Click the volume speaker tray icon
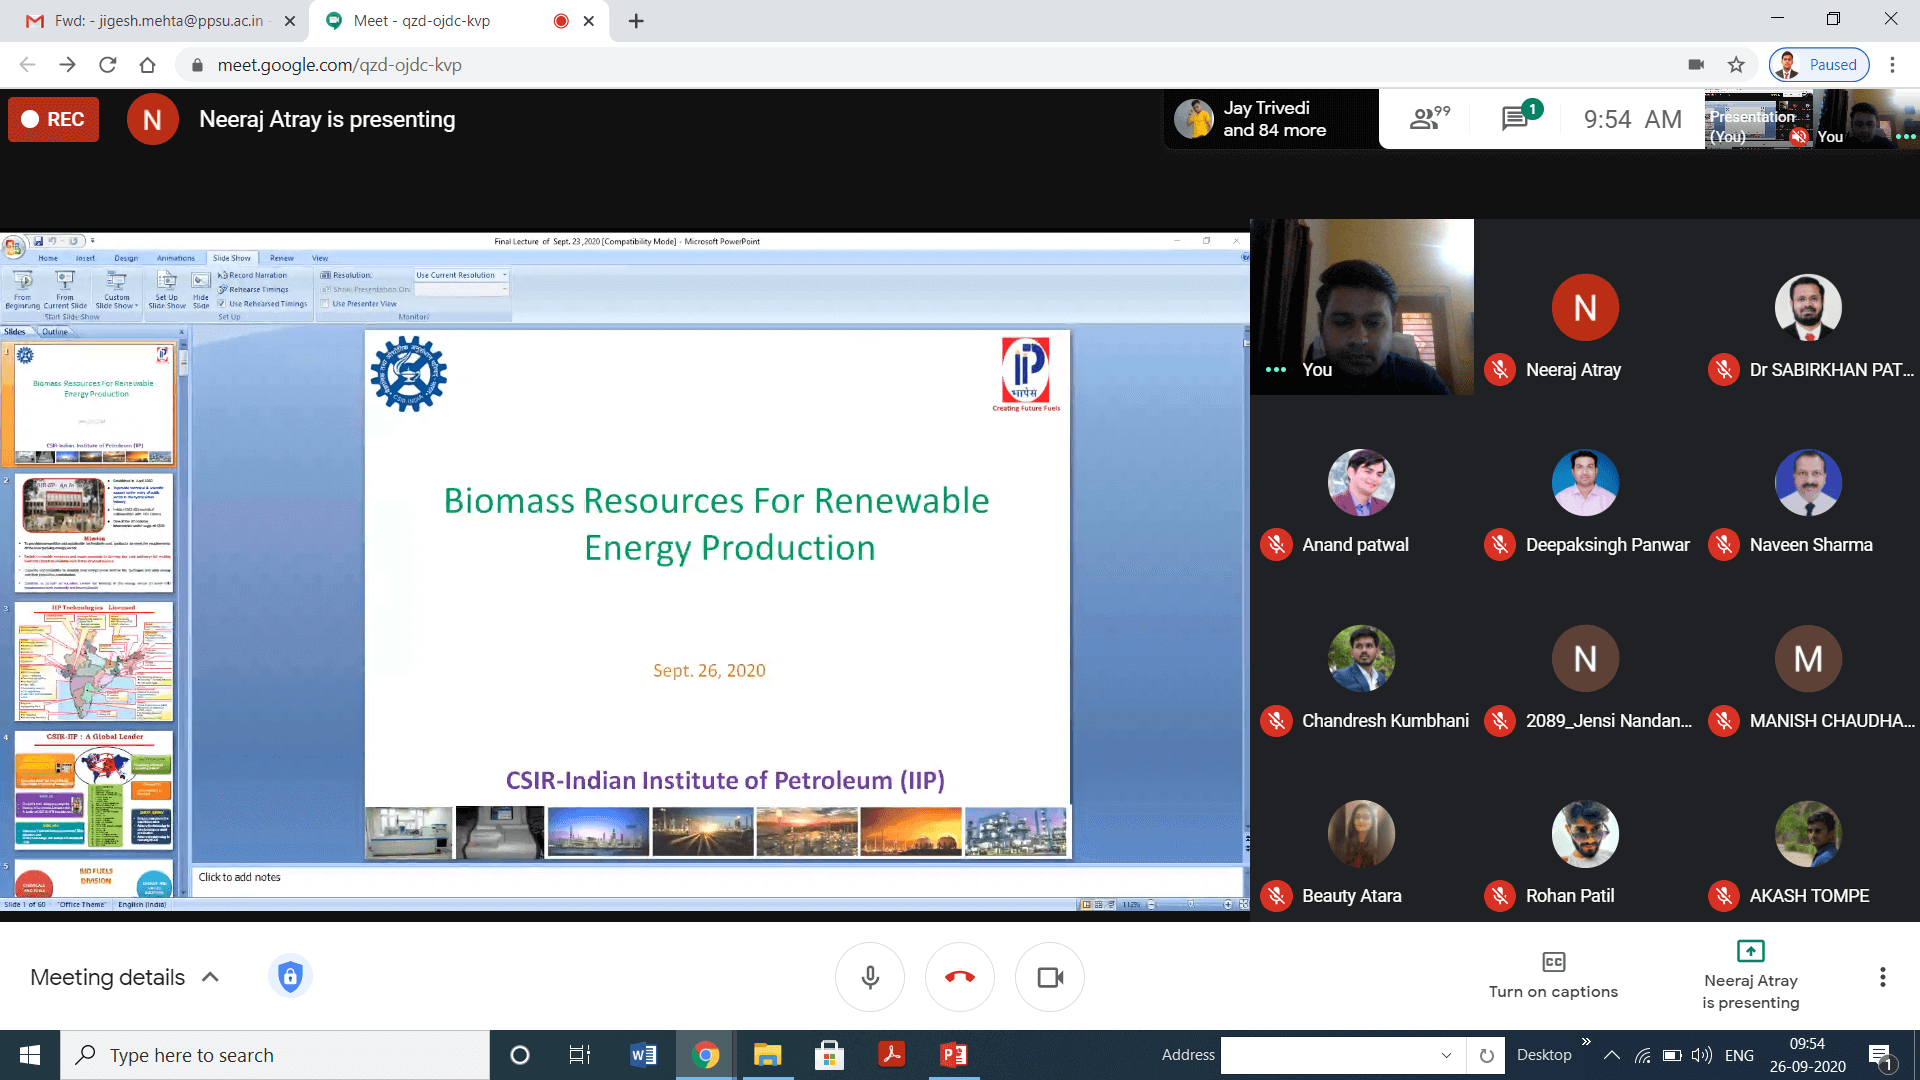Screen dimensions: 1920x1080 tap(1702, 1055)
